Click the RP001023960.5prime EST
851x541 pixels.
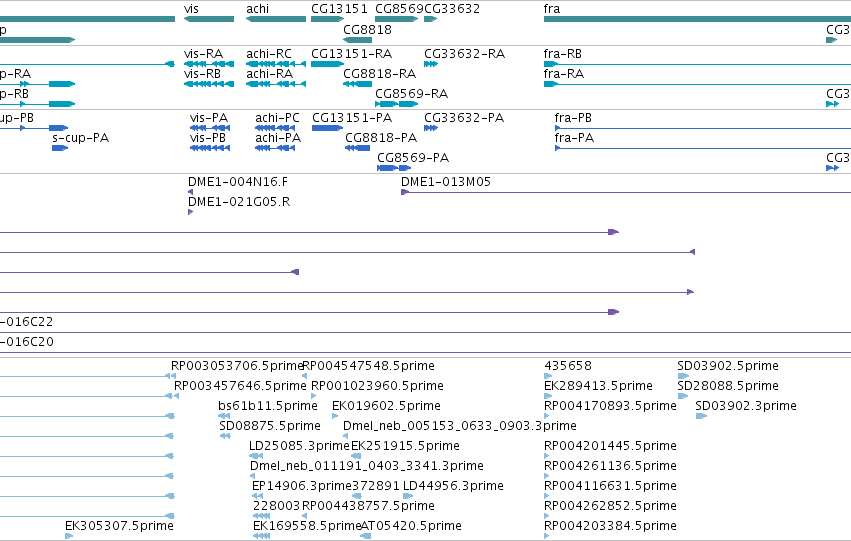click(314, 396)
